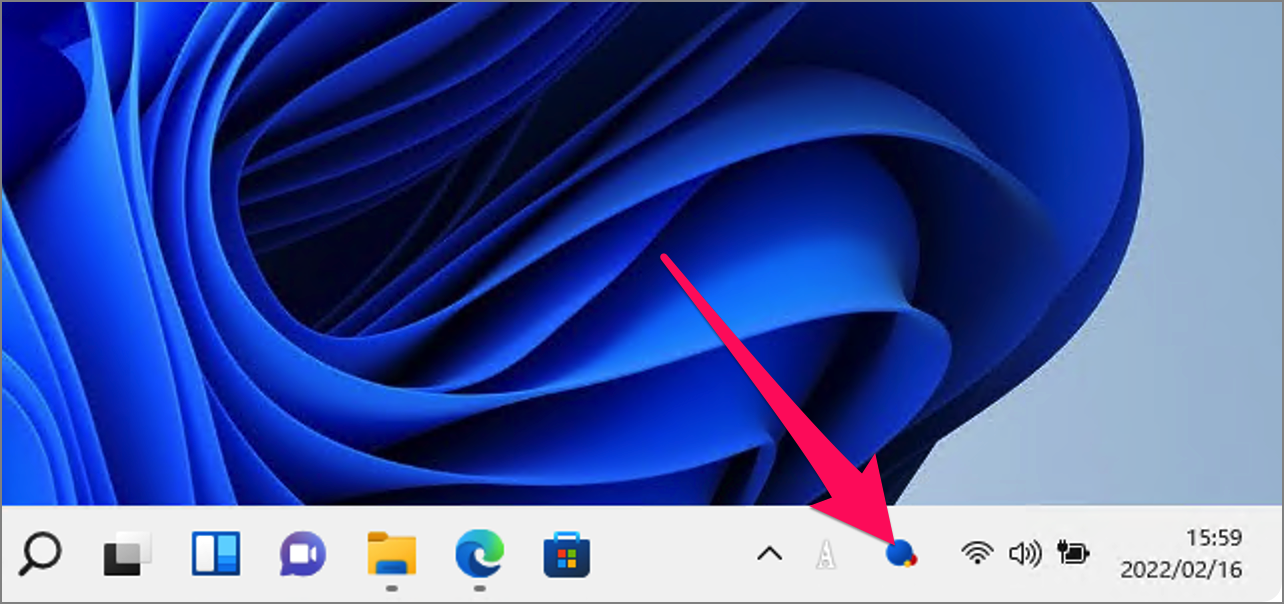Screen dimensions: 1284x604
Task: Check the battery status icon
Action: [x=1073, y=550]
